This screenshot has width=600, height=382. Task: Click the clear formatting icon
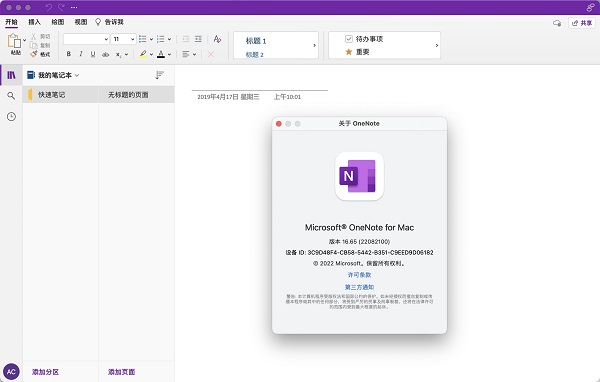[x=217, y=39]
